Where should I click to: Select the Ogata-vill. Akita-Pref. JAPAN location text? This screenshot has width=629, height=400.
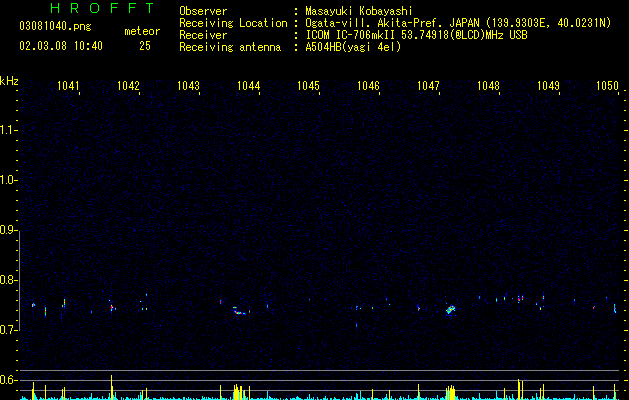(x=458, y=23)
